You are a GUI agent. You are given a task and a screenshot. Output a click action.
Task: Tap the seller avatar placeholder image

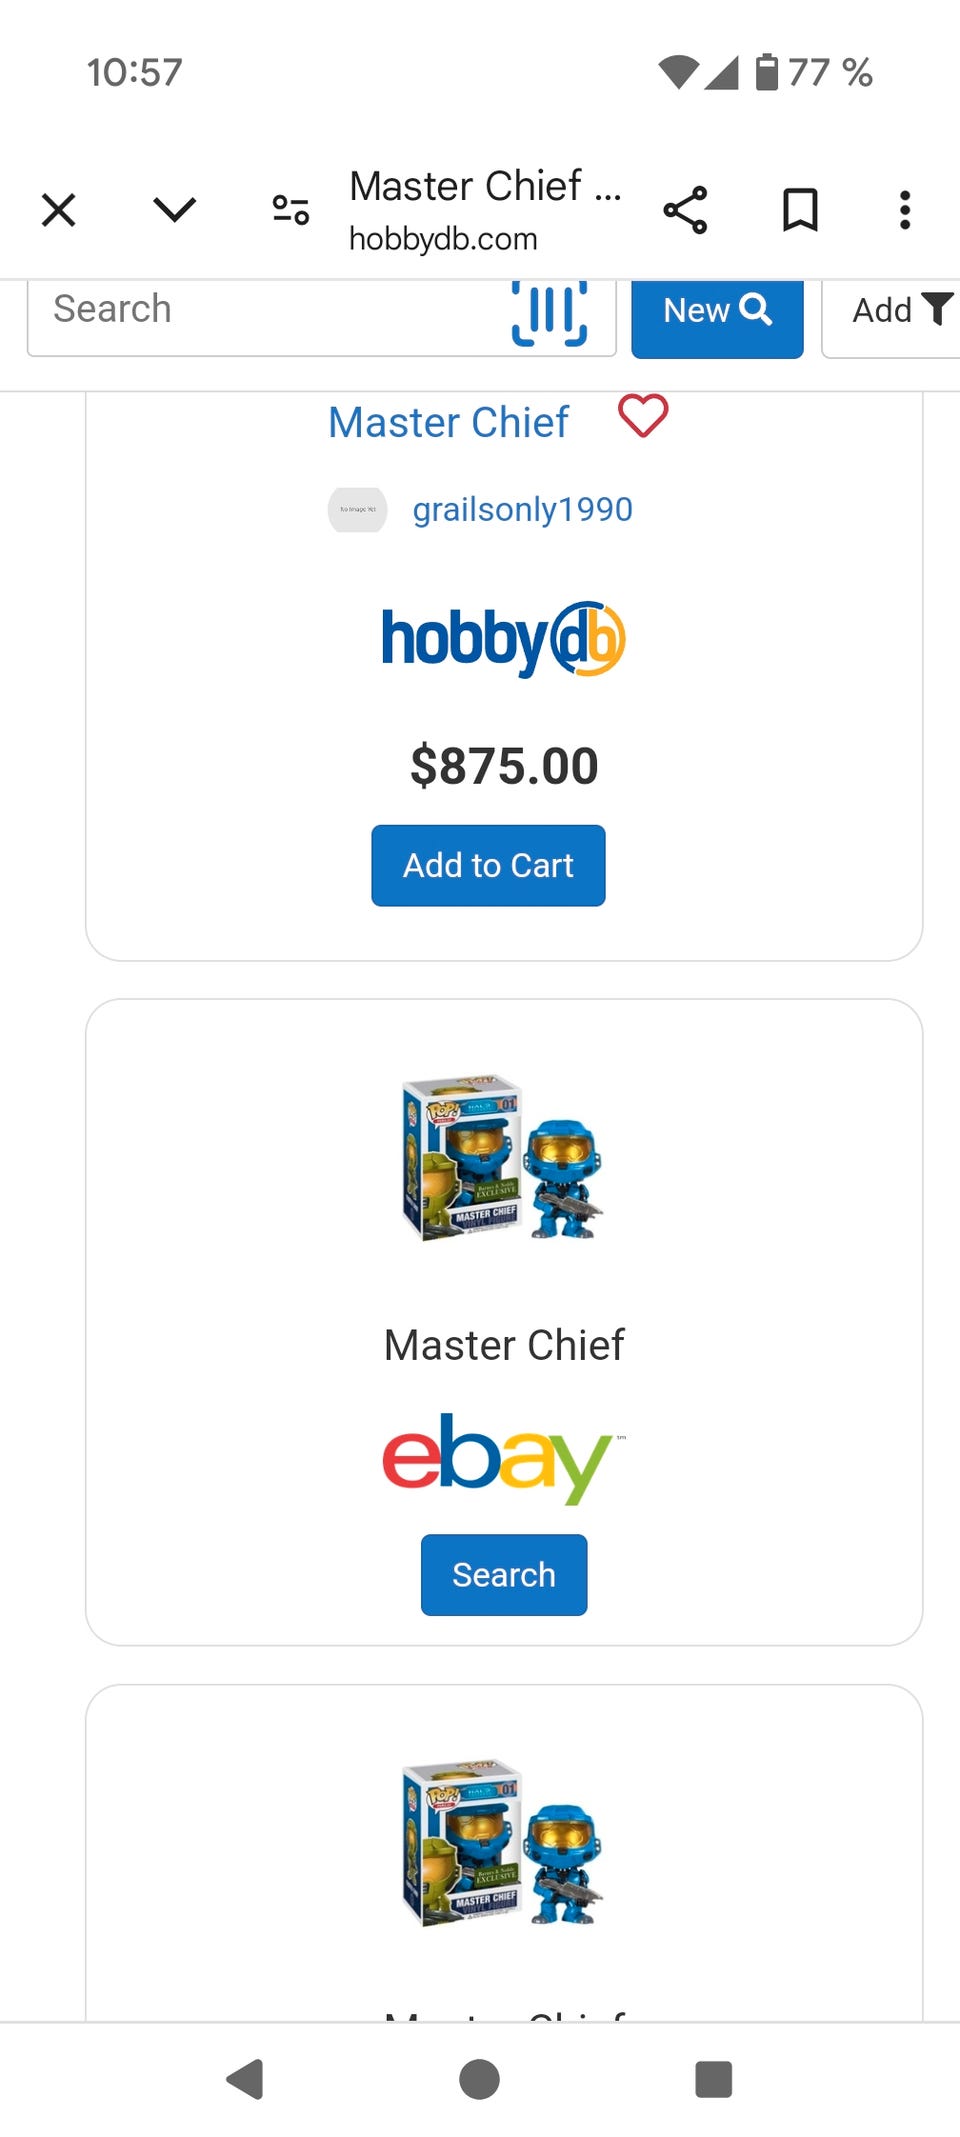357,510
